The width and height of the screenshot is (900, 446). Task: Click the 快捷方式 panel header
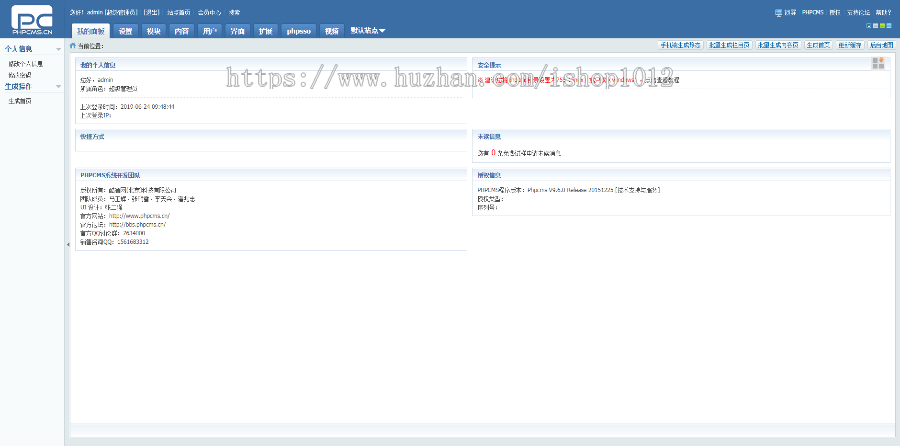coord(271,137)
